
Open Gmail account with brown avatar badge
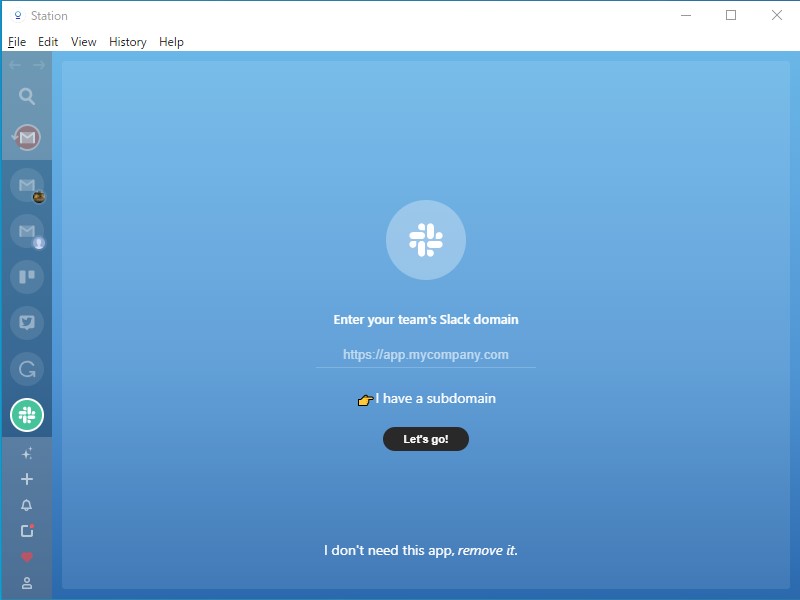27,185
